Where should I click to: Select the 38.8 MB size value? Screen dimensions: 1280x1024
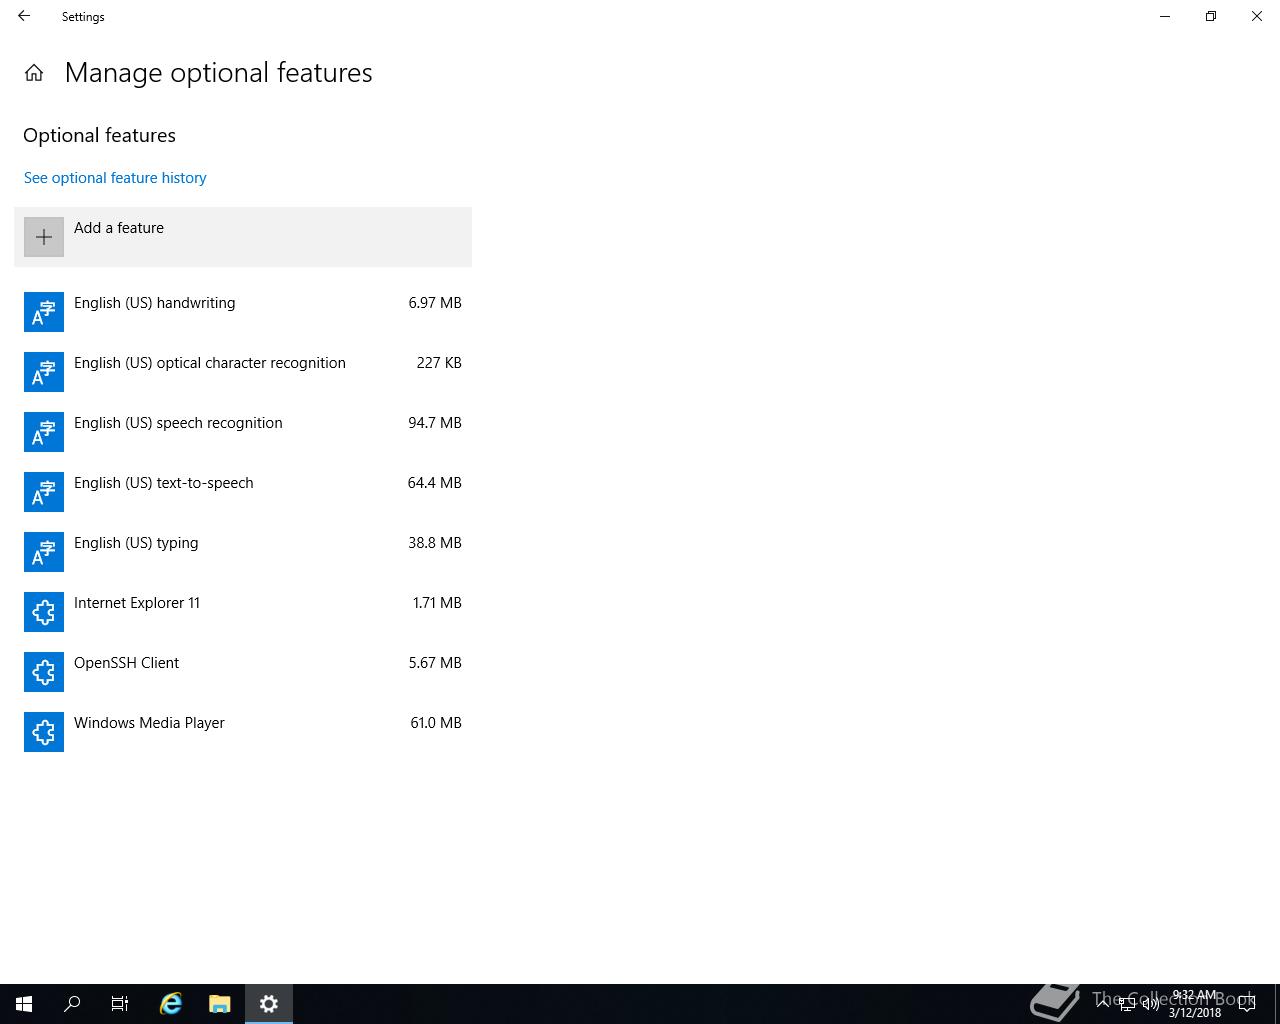pyautogui.click(x=435, y=543)
